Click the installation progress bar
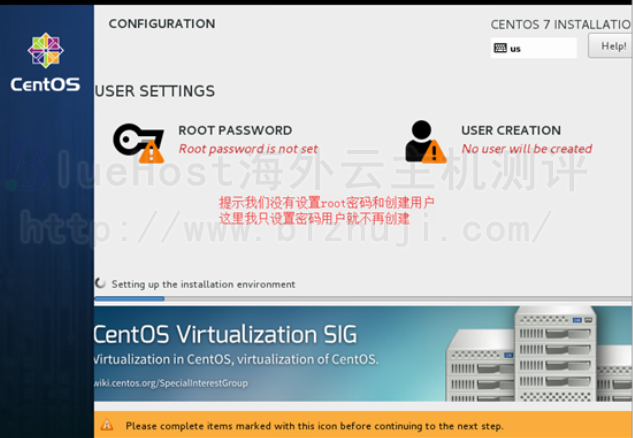 pyautogui.click(x=363, y=299)
